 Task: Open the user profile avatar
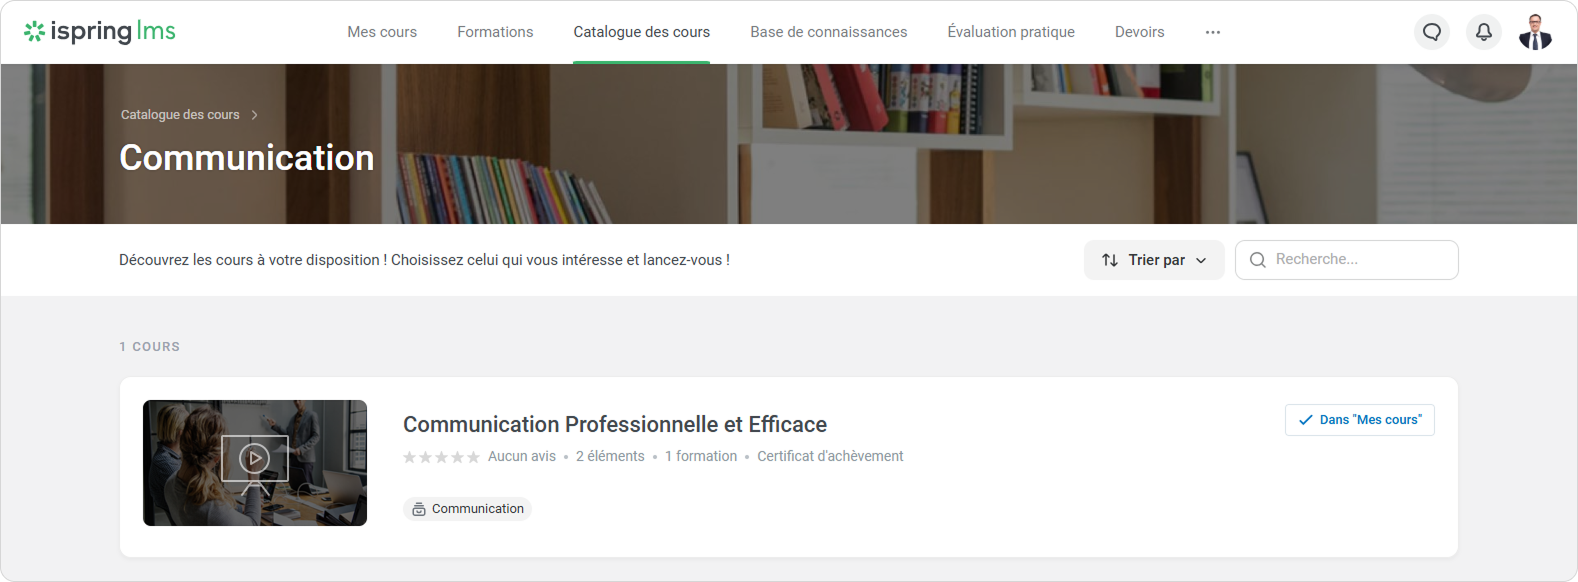[1535, 32]
